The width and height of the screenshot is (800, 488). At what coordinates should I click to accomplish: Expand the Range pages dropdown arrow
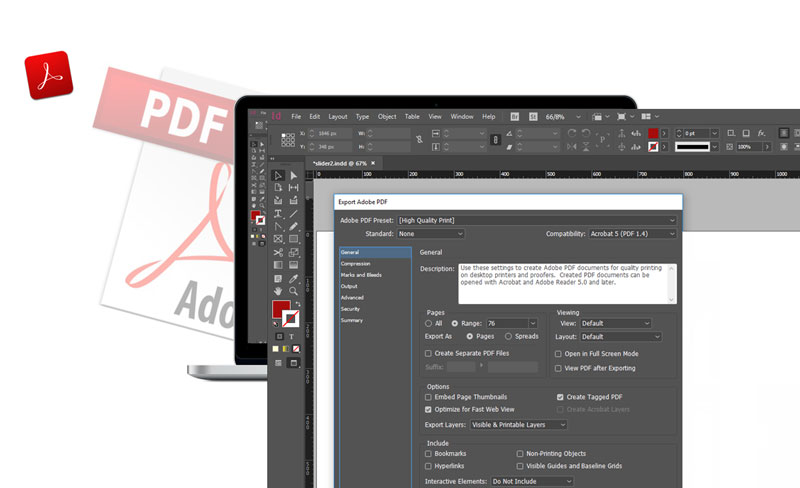click(533, 324)
